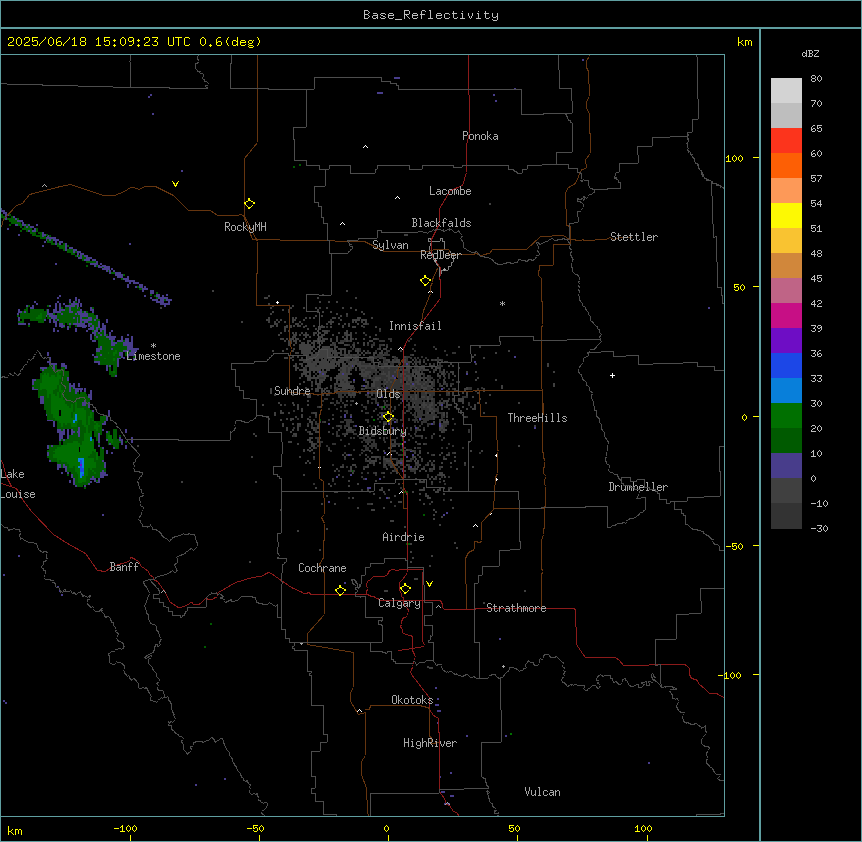Viewport: 862px width, 842px height.
Task: Select the red 60-65 dBZ legend swatch
Action: click(x=786, y=141)
